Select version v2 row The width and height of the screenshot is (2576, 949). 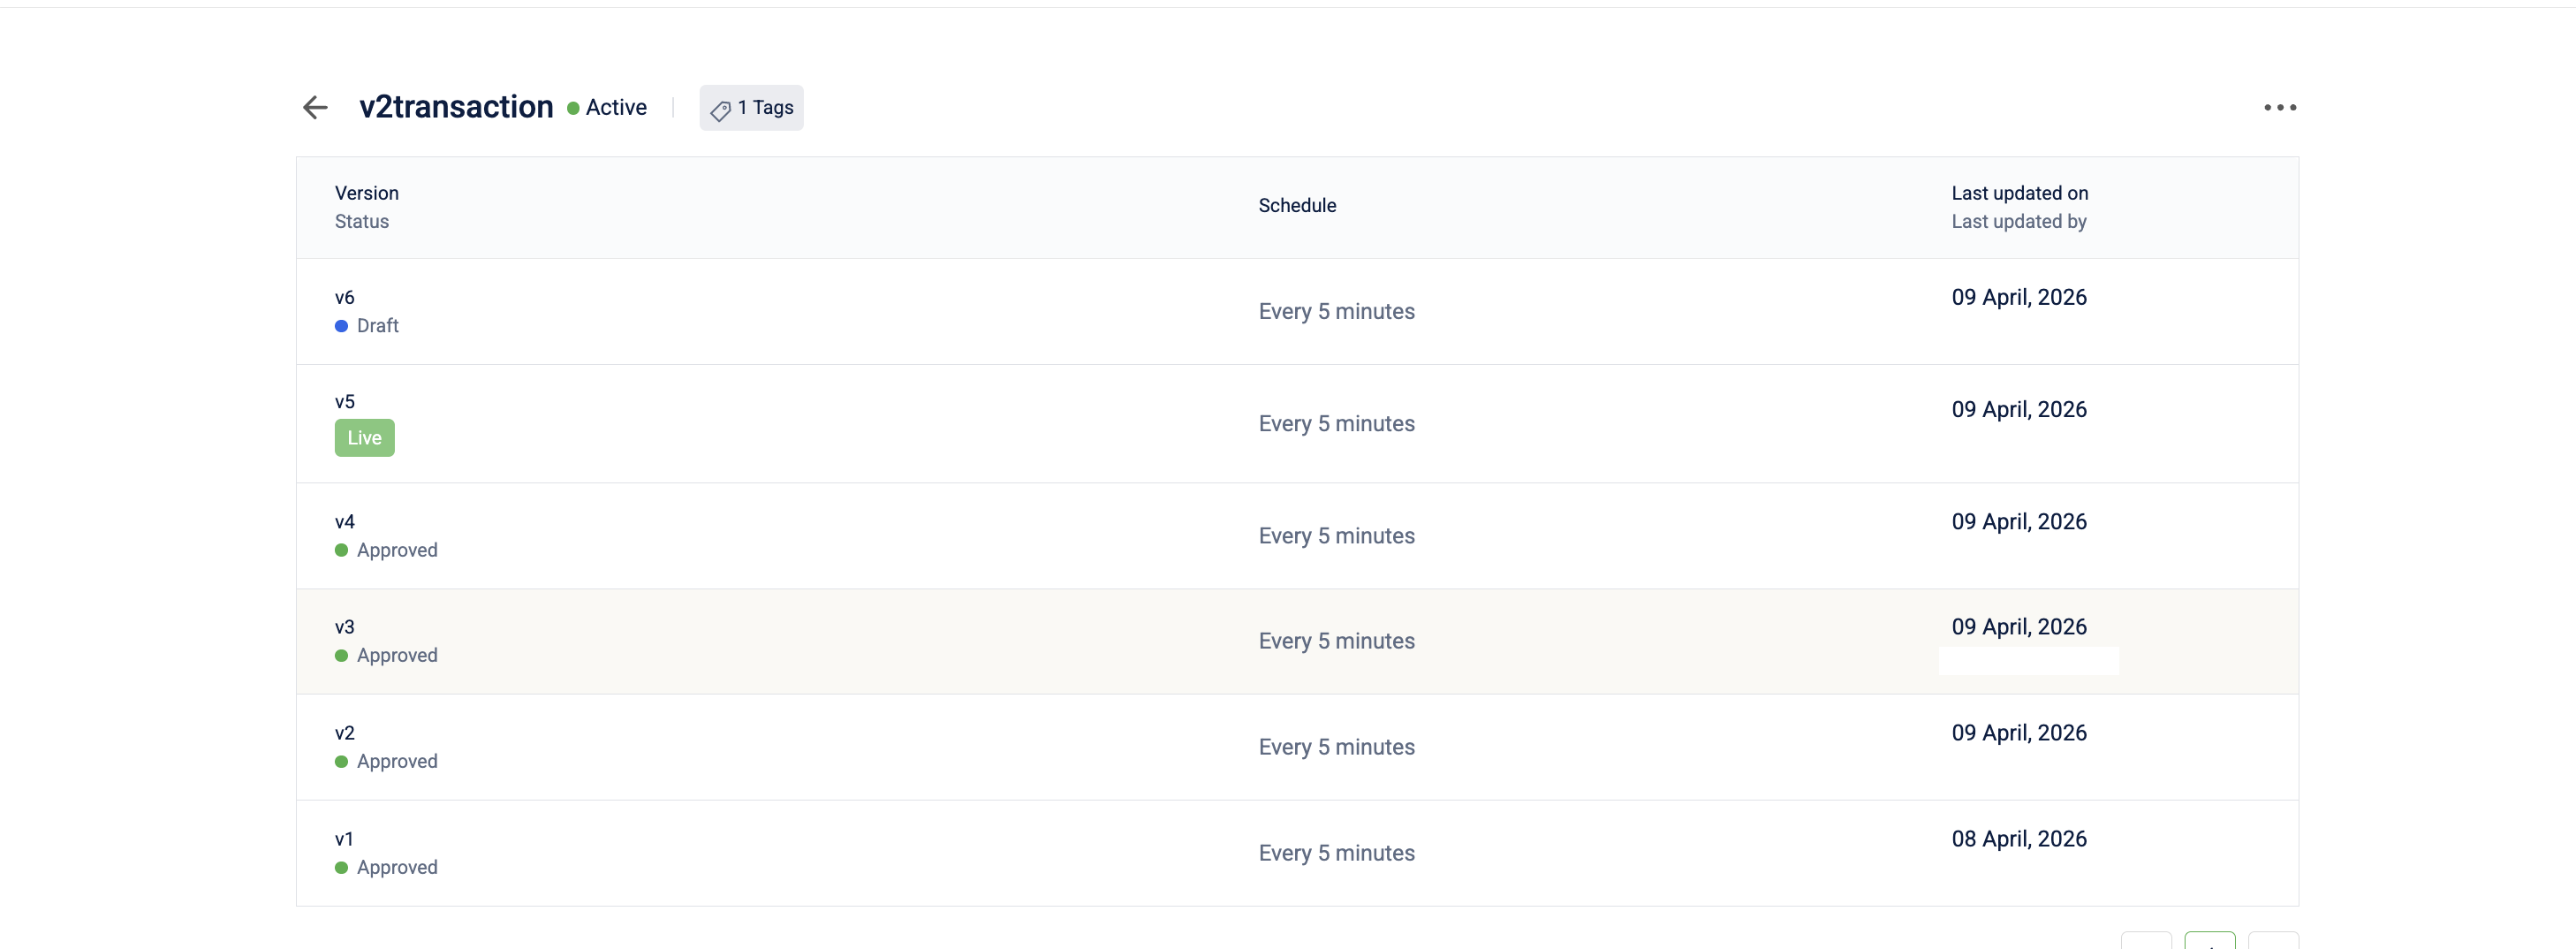(x=1297, y=747)
